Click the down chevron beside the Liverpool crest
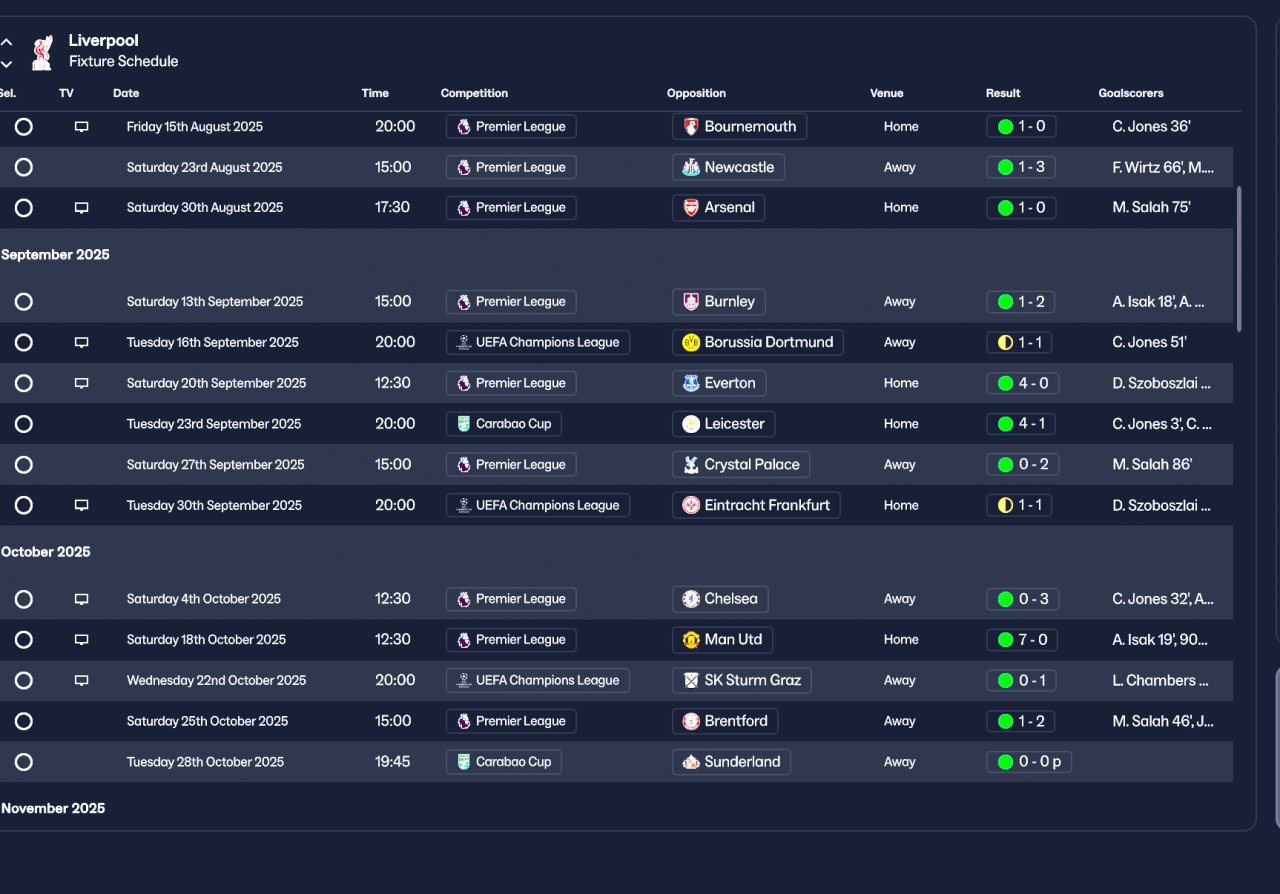Screen dimensions: 1280x894 [x=7, y=64]
